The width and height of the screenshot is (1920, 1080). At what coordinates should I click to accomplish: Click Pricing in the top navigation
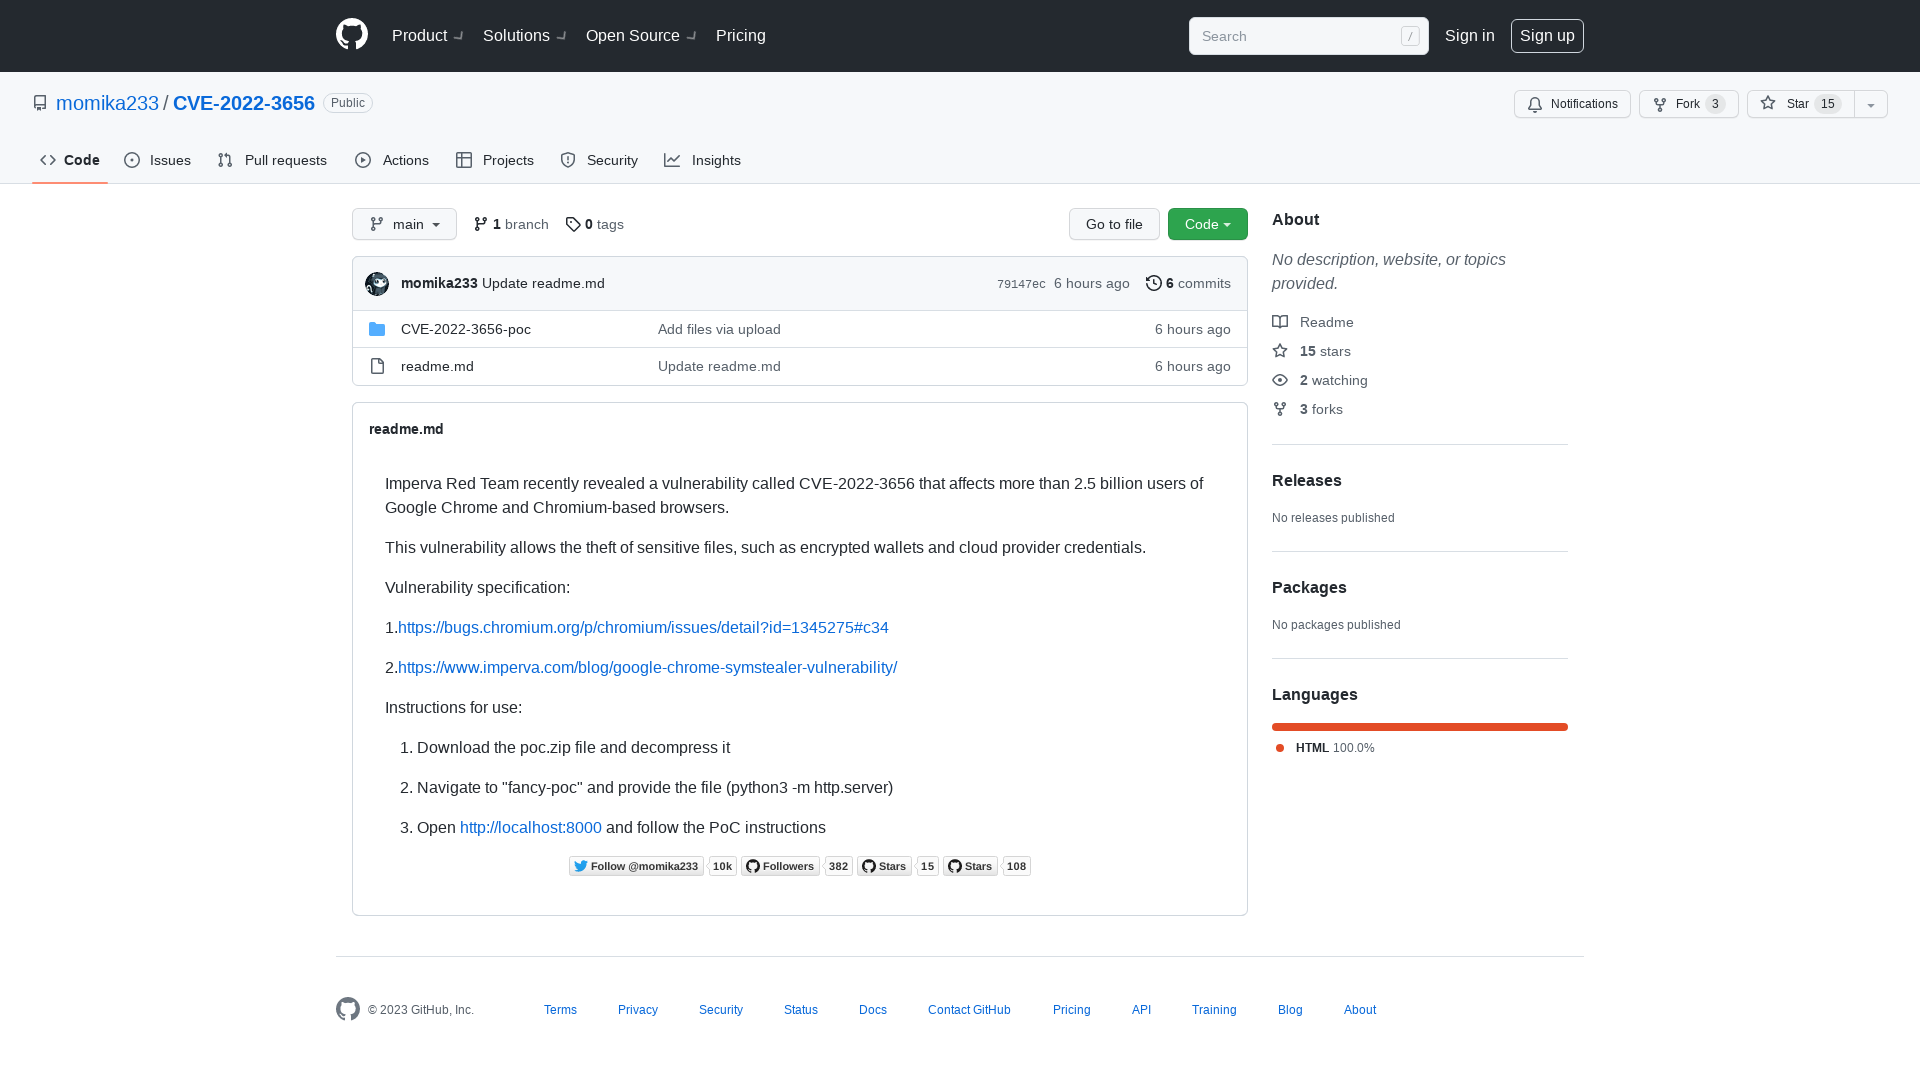pos(741,36)
